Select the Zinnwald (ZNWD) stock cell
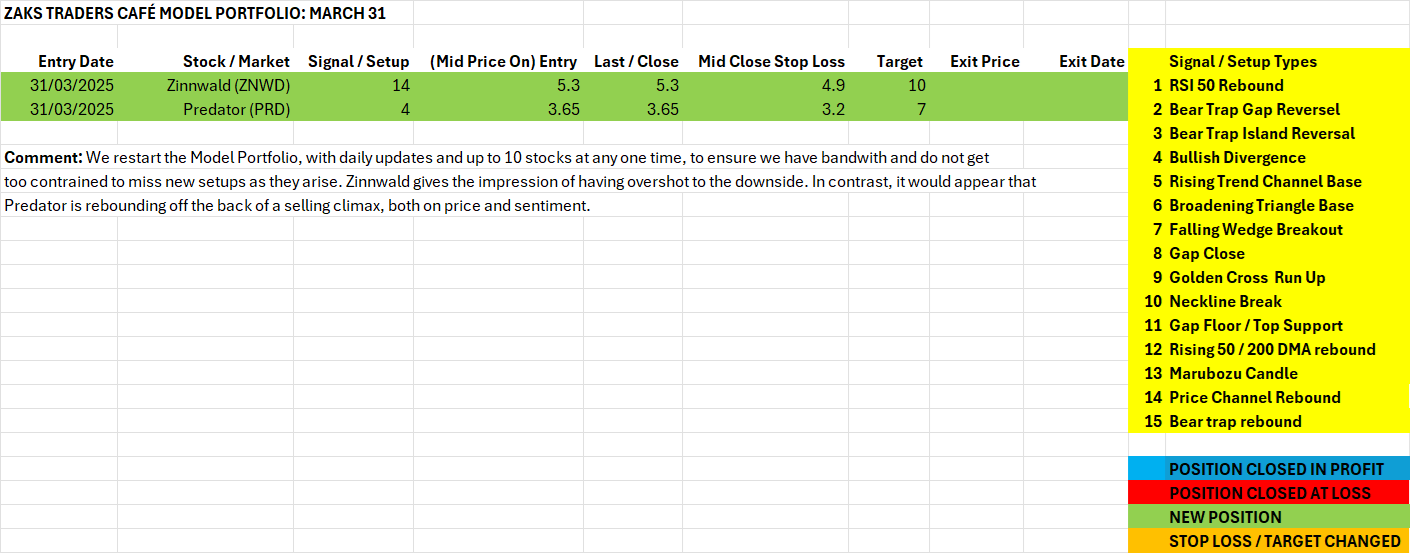This screenshot has width=1410, height=553. click(229, 85)
